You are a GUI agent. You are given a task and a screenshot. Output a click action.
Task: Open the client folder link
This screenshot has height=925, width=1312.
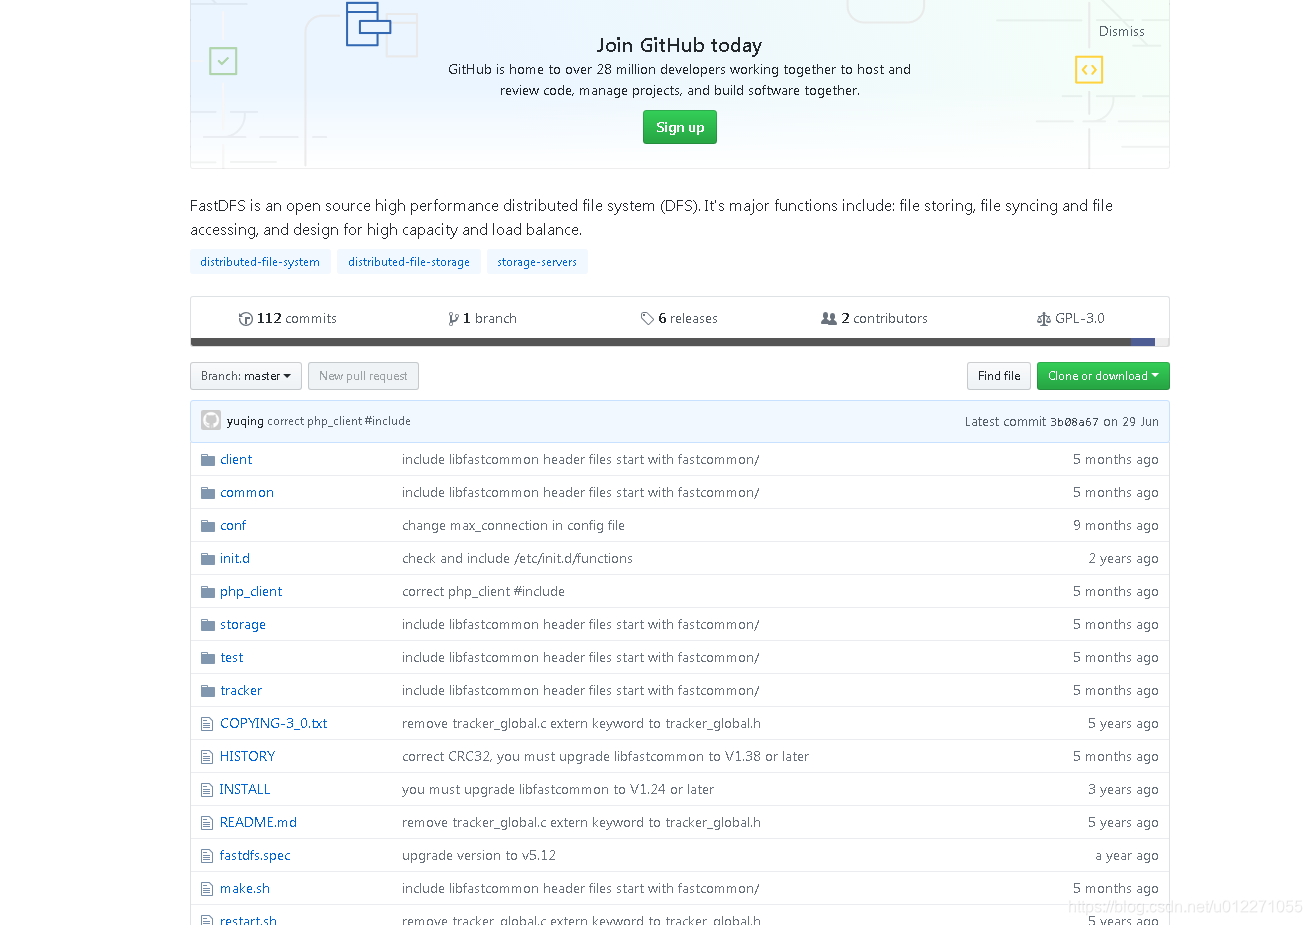[x=236, y=460]
